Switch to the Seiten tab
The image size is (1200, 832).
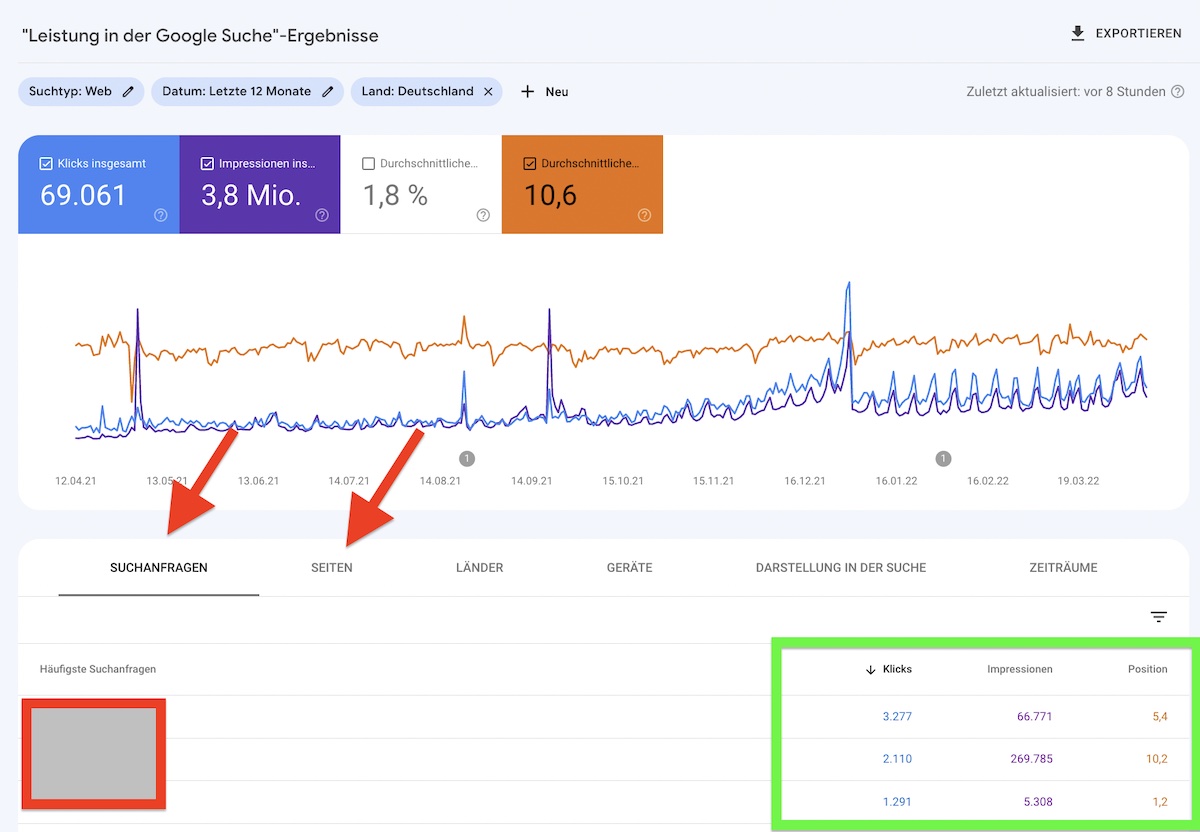[x=332, y=567]
